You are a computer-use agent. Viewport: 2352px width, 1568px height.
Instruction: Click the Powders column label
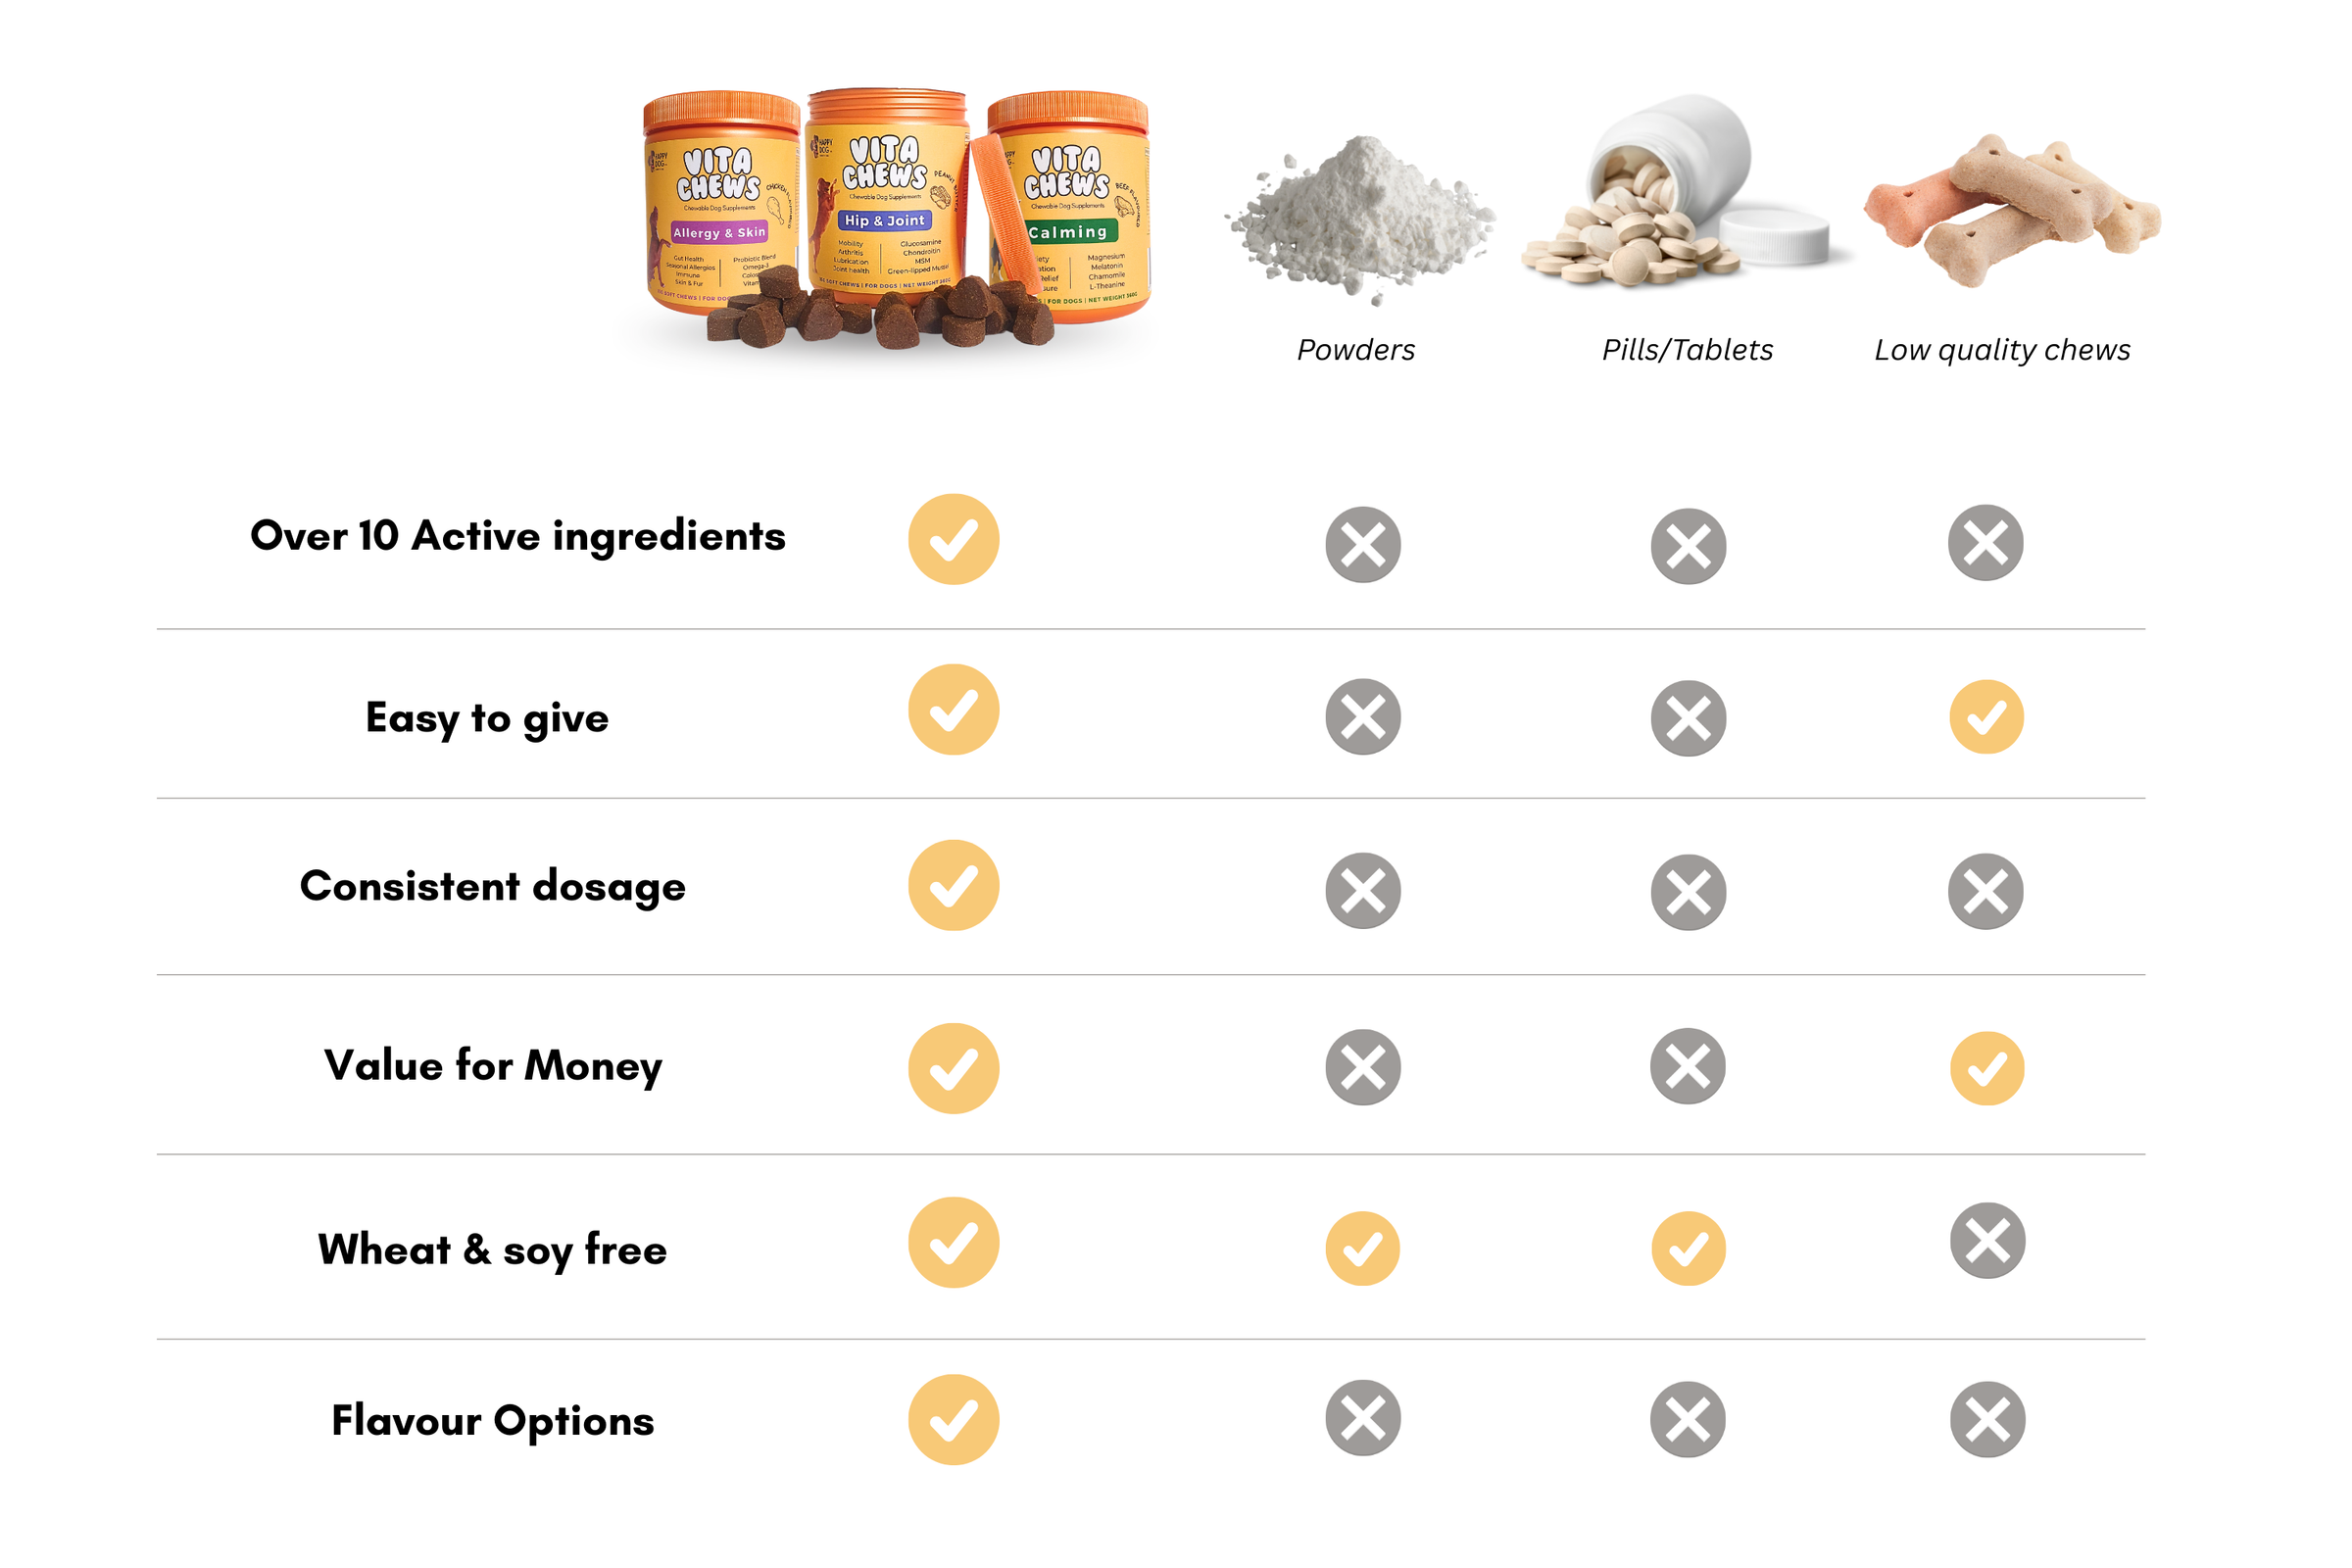[x=1355, y=350]
